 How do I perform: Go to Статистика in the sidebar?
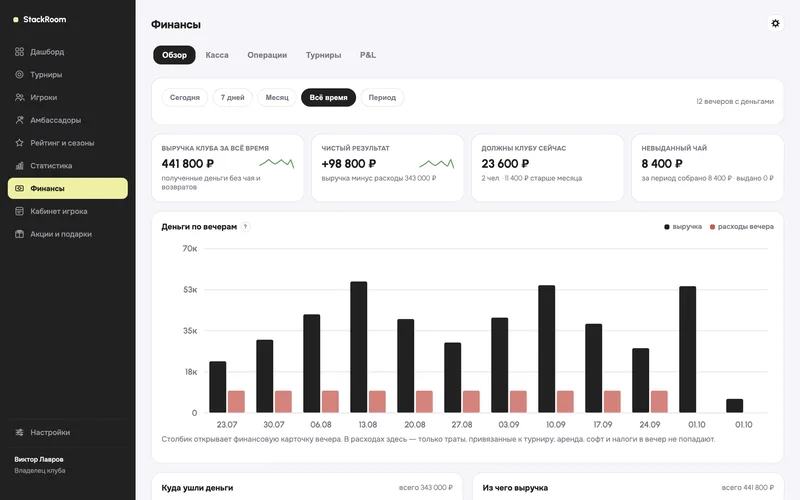click(68, 165)
